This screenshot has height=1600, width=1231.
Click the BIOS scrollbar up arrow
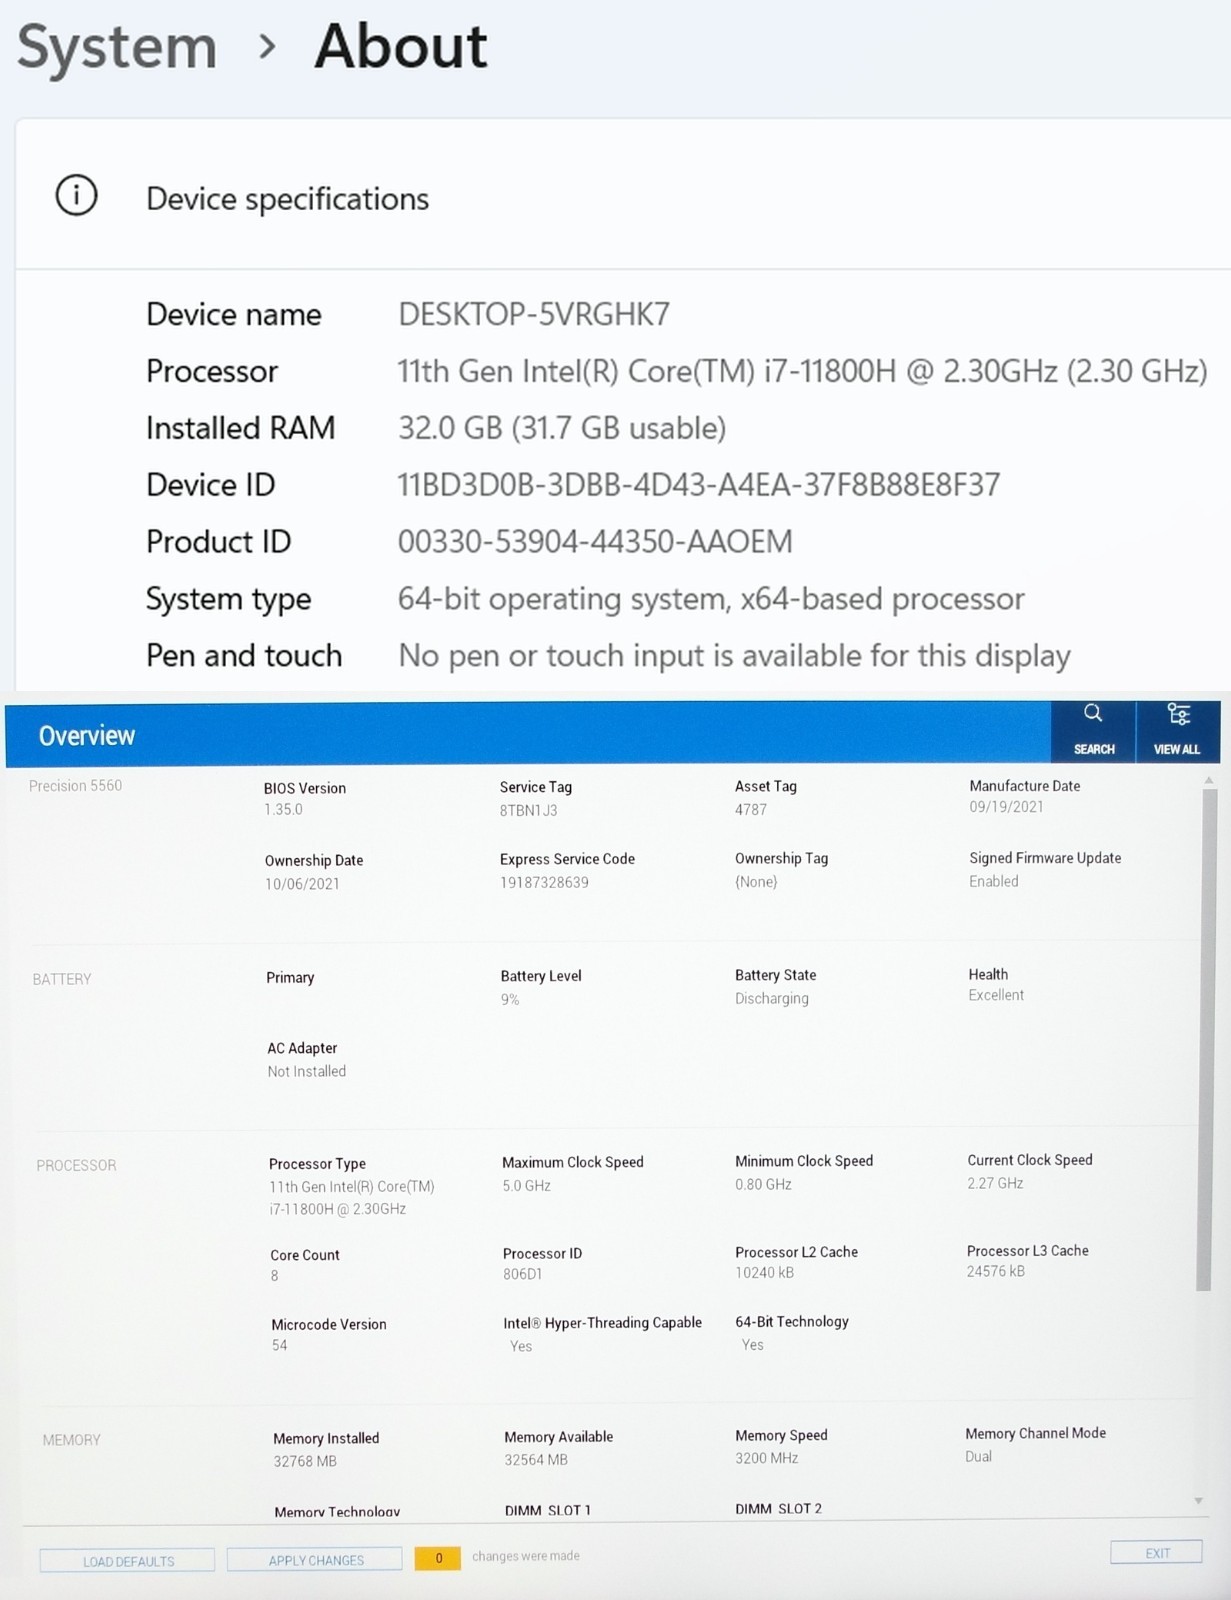pyautogui.click(x=1209, y=780)
